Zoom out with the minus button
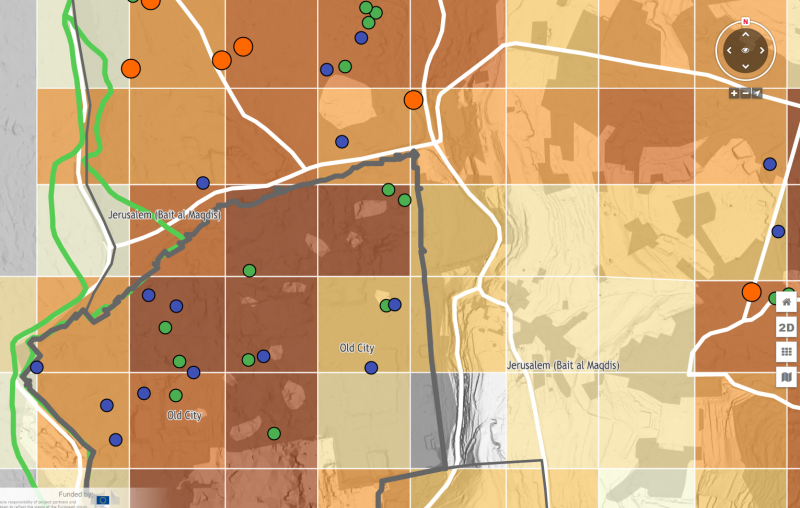The height and width of the screenshot is (508, 800). (x=745, y=93)
